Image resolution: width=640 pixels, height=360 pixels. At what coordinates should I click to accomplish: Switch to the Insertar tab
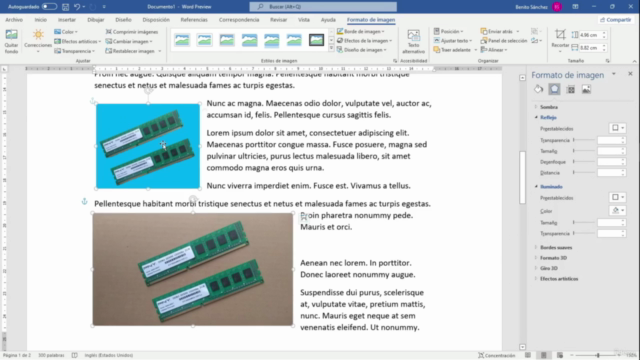pyautogui.click(x=67, y=20)
